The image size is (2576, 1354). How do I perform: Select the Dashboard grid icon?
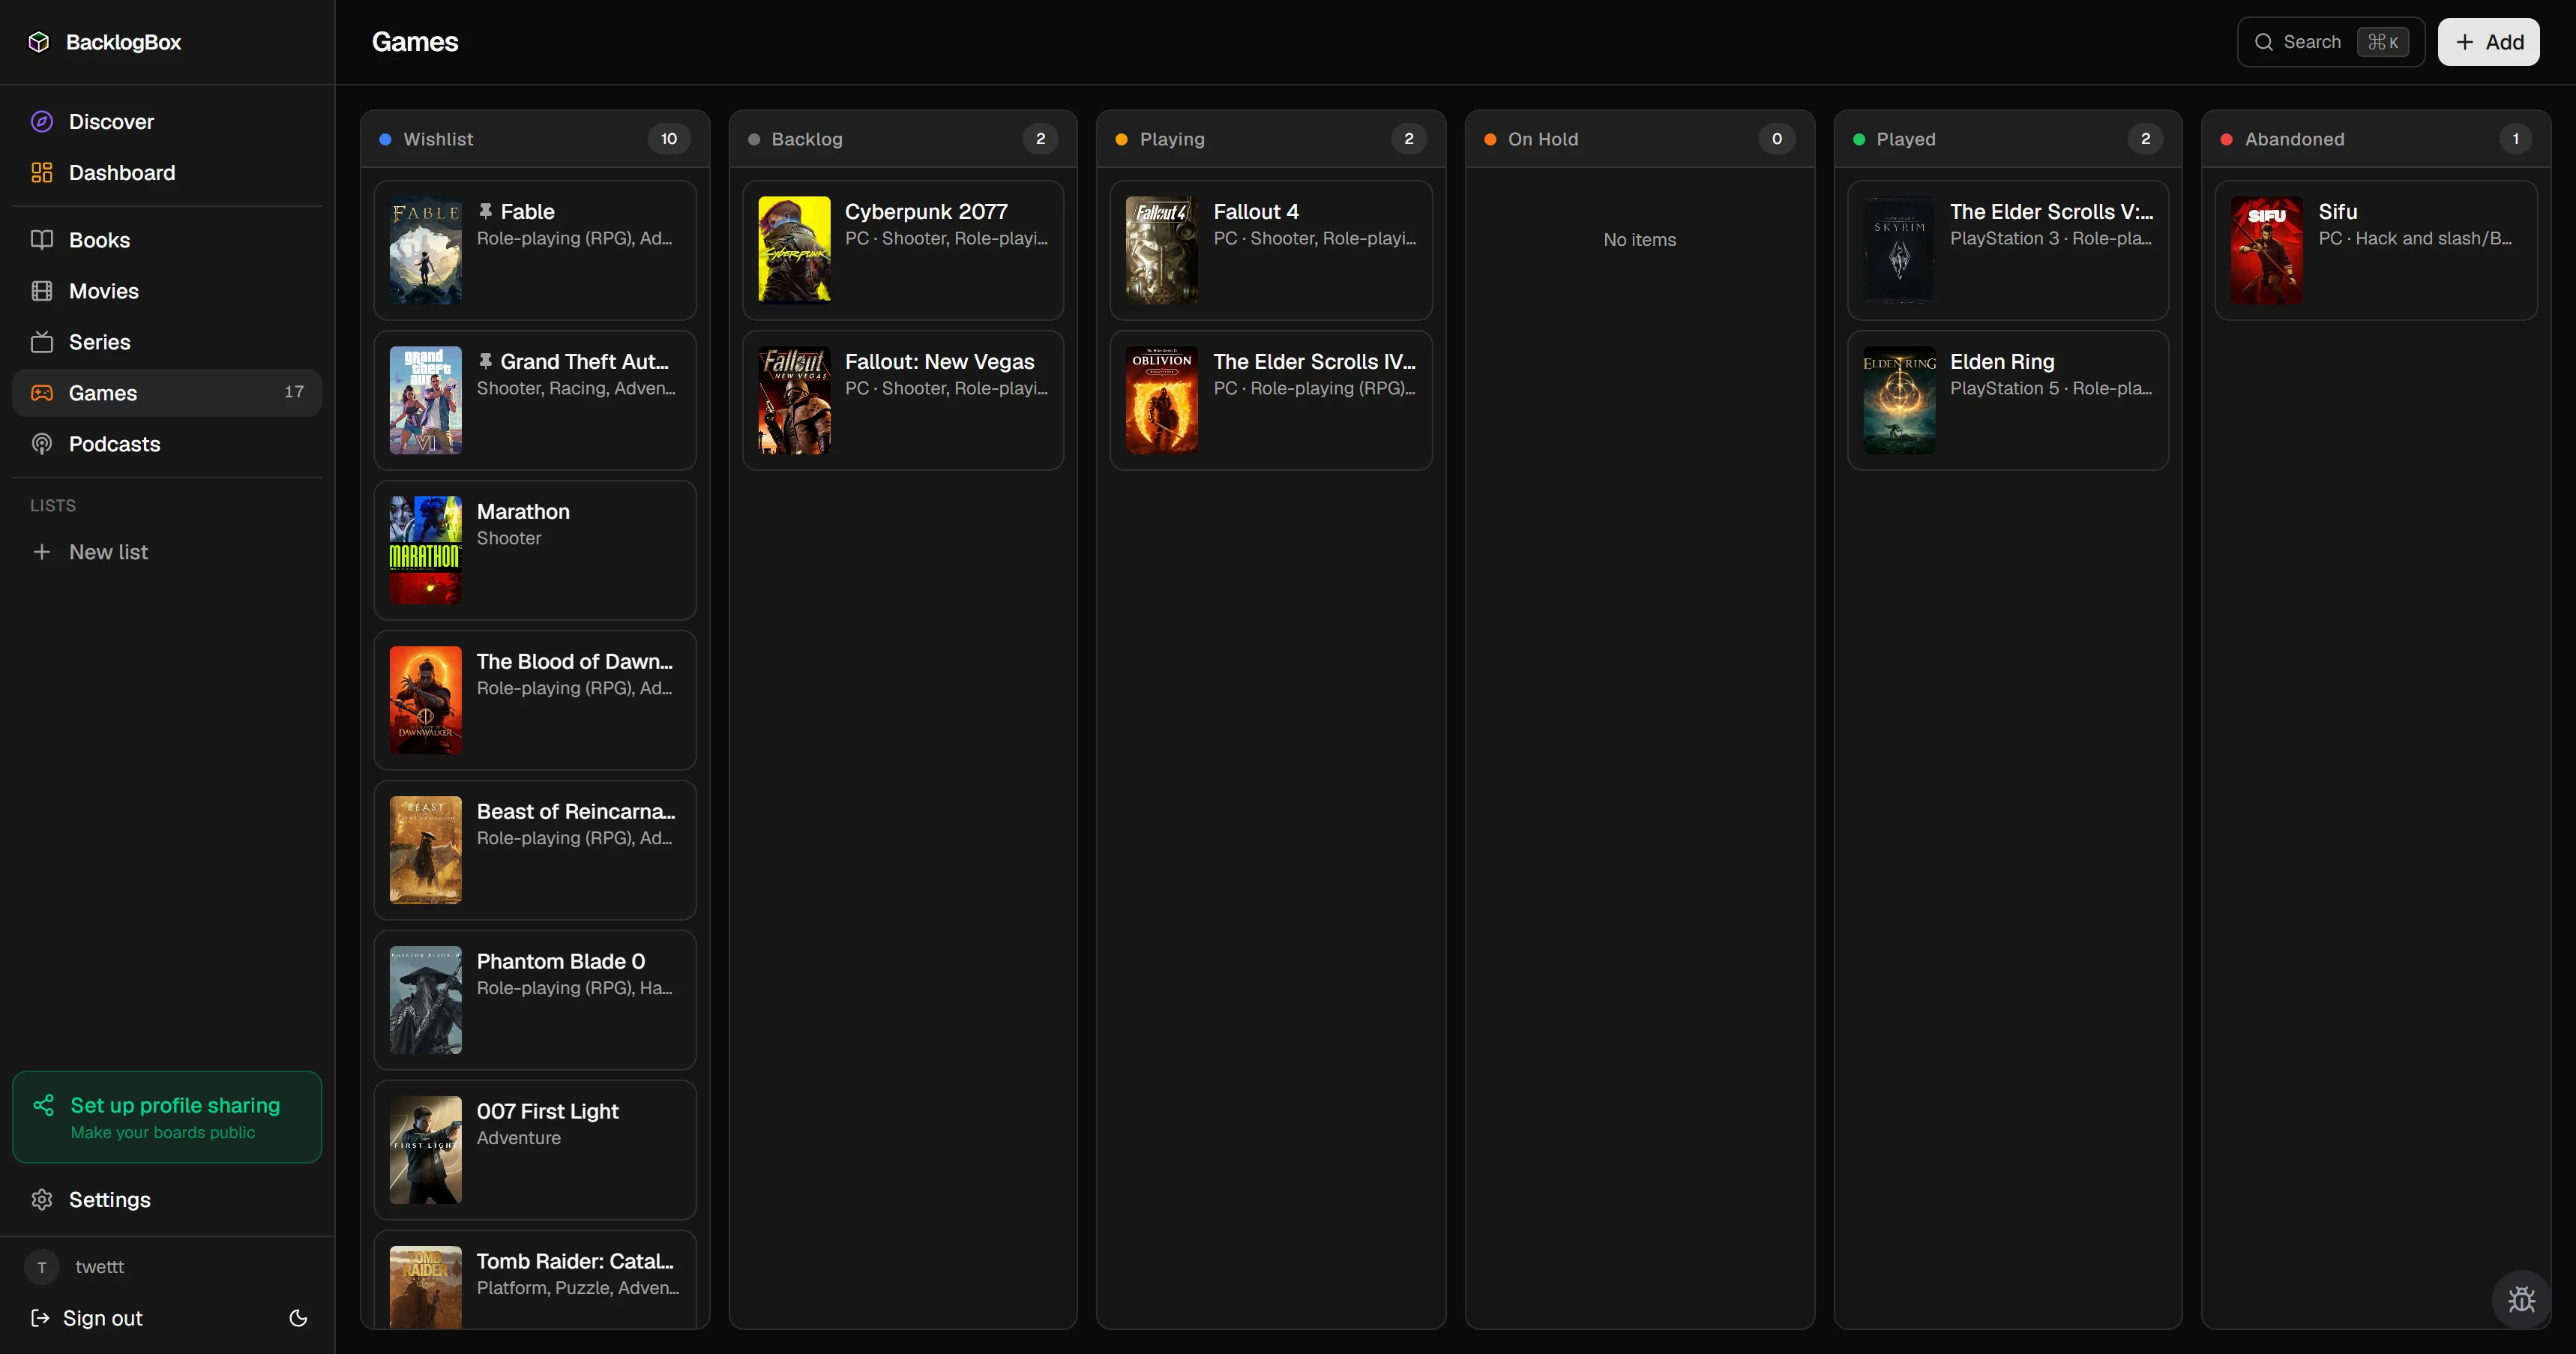tap(42, 172)
